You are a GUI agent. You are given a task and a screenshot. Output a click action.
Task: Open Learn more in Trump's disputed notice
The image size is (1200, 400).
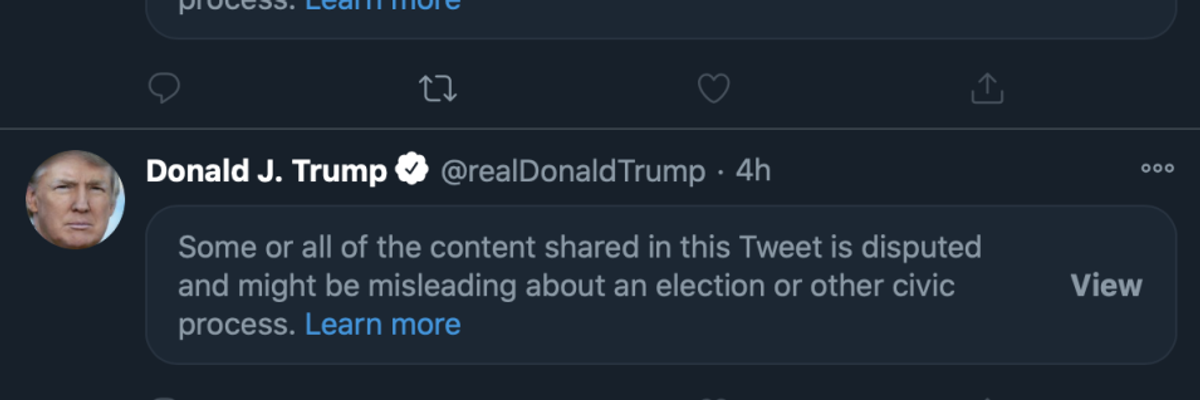coord(382,324)
